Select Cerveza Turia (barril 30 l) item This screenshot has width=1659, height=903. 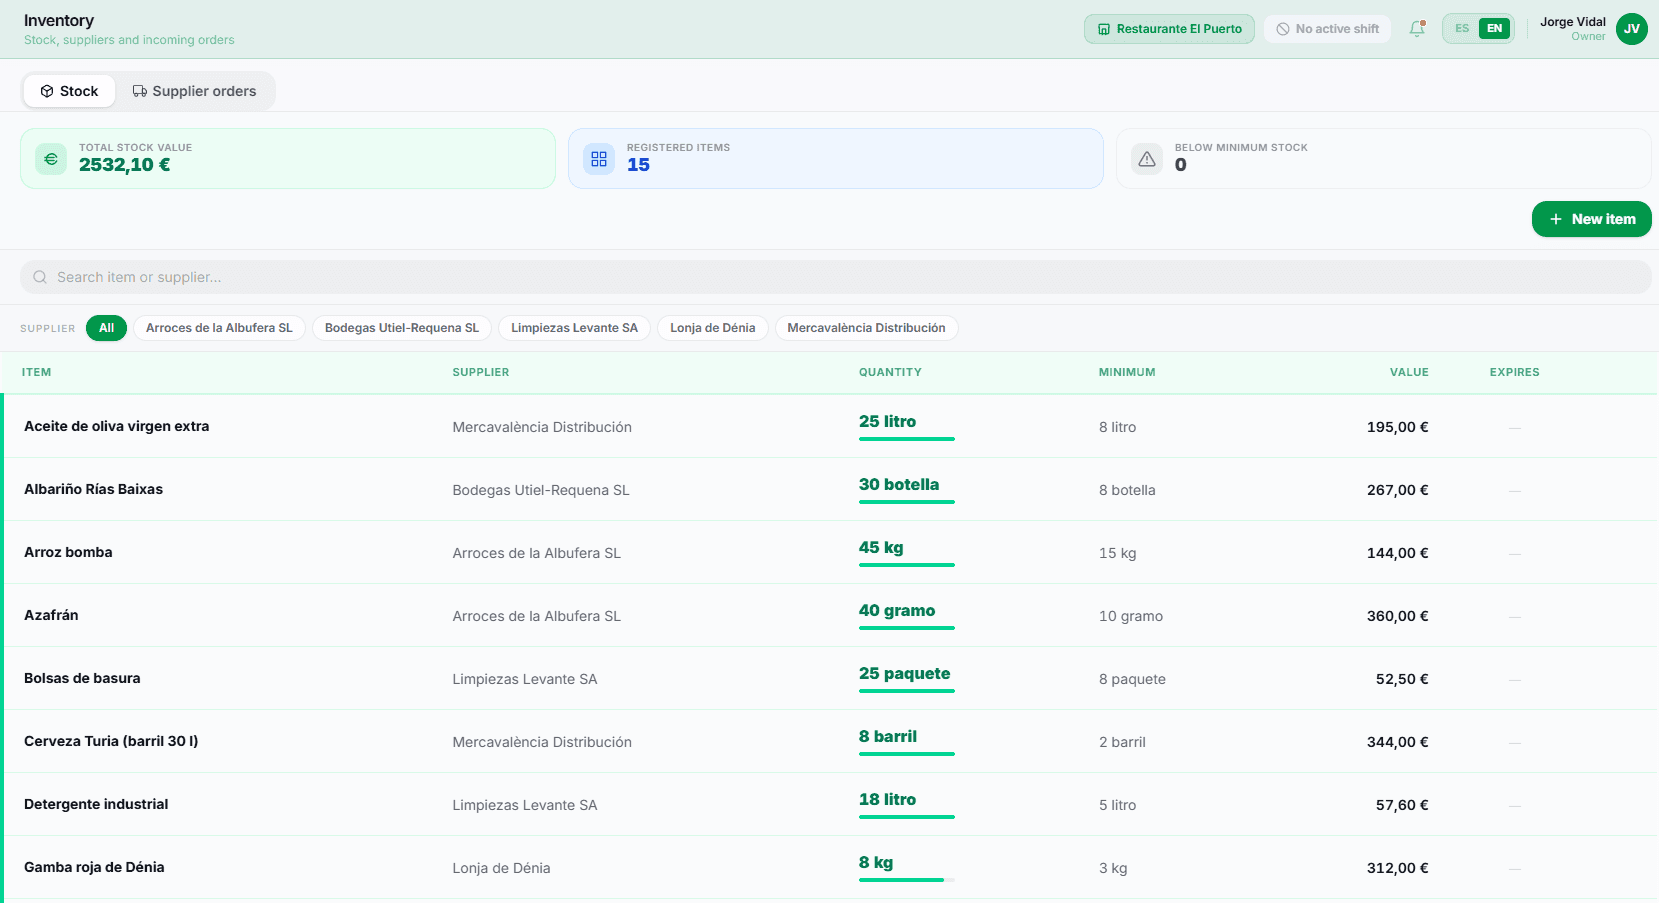111,741
